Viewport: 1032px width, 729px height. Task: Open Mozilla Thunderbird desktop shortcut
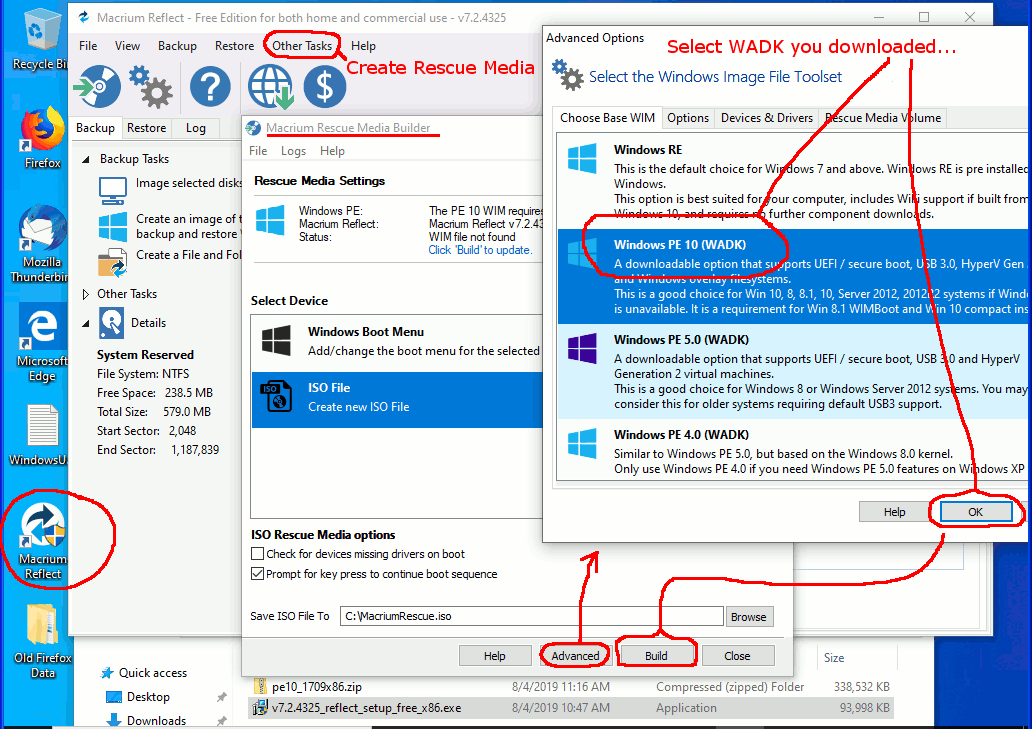(x=41, y=245)
